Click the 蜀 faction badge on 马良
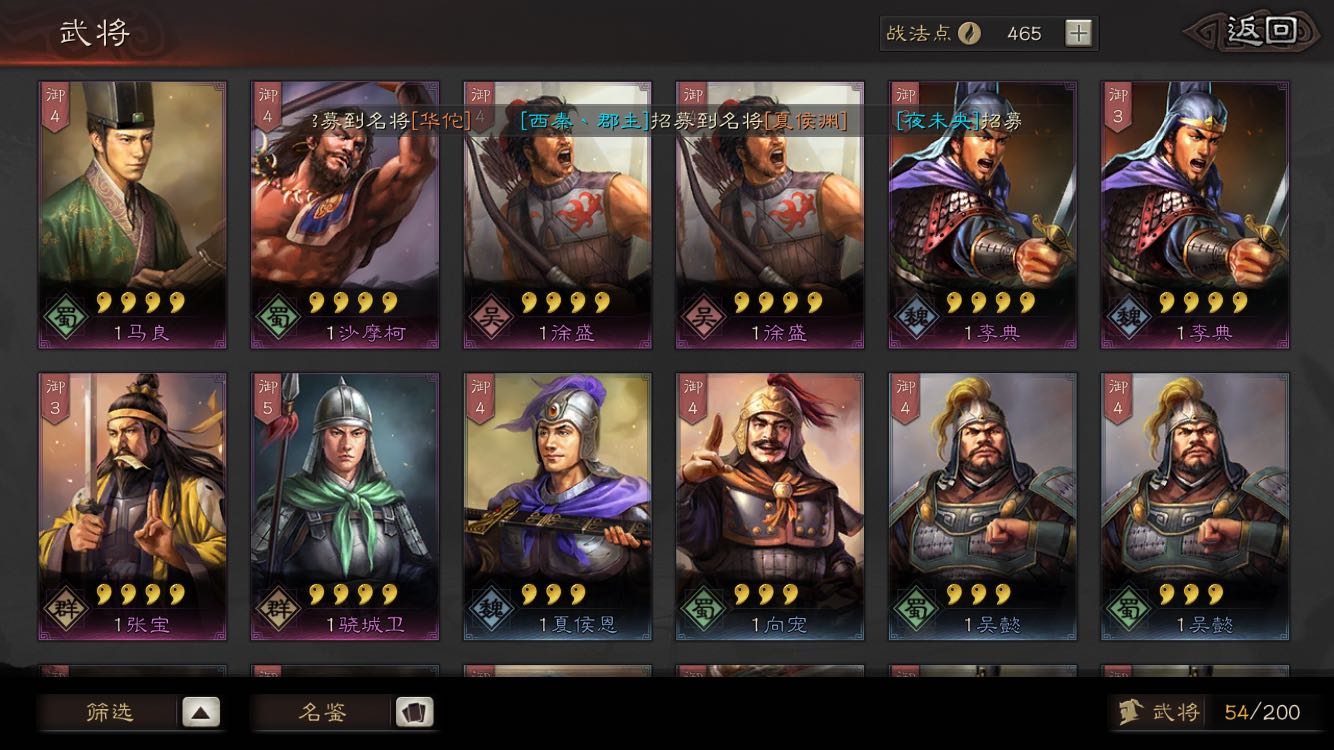 click(x=65, y=319)
